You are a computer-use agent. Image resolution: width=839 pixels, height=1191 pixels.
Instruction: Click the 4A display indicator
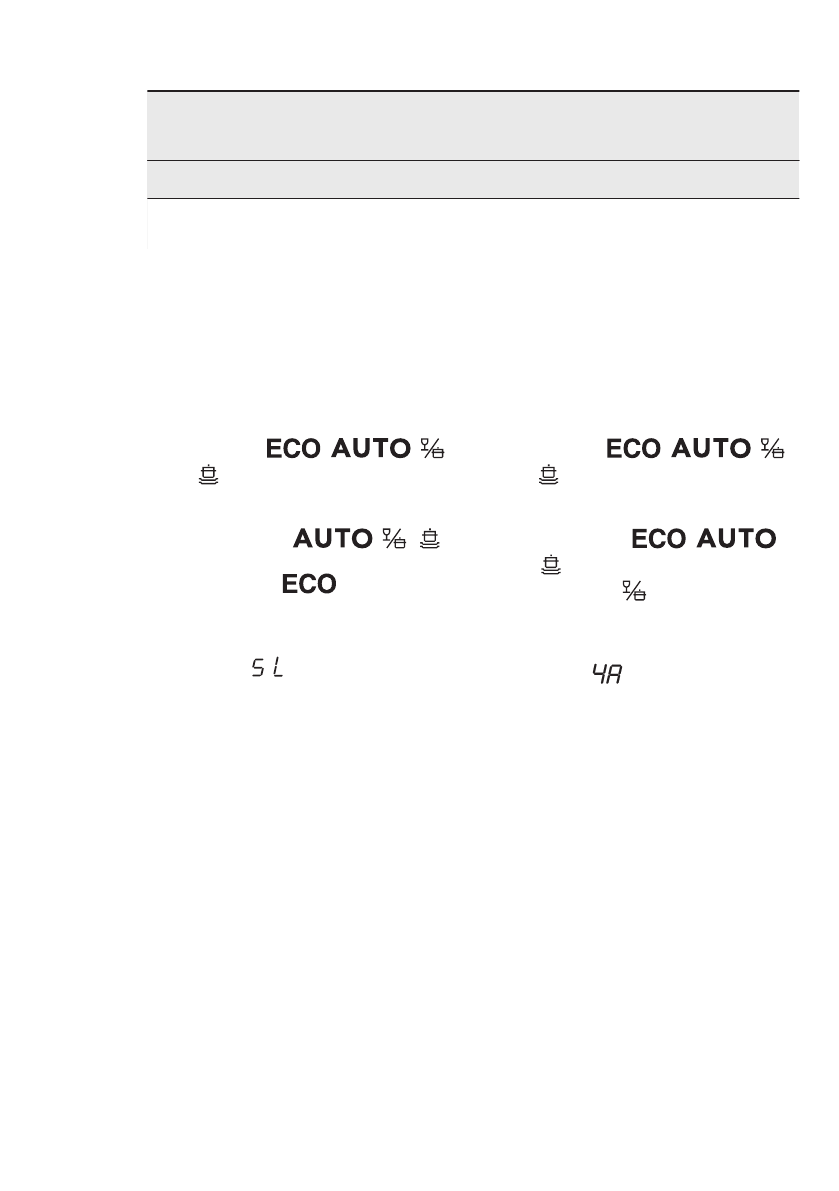(607, 674)
